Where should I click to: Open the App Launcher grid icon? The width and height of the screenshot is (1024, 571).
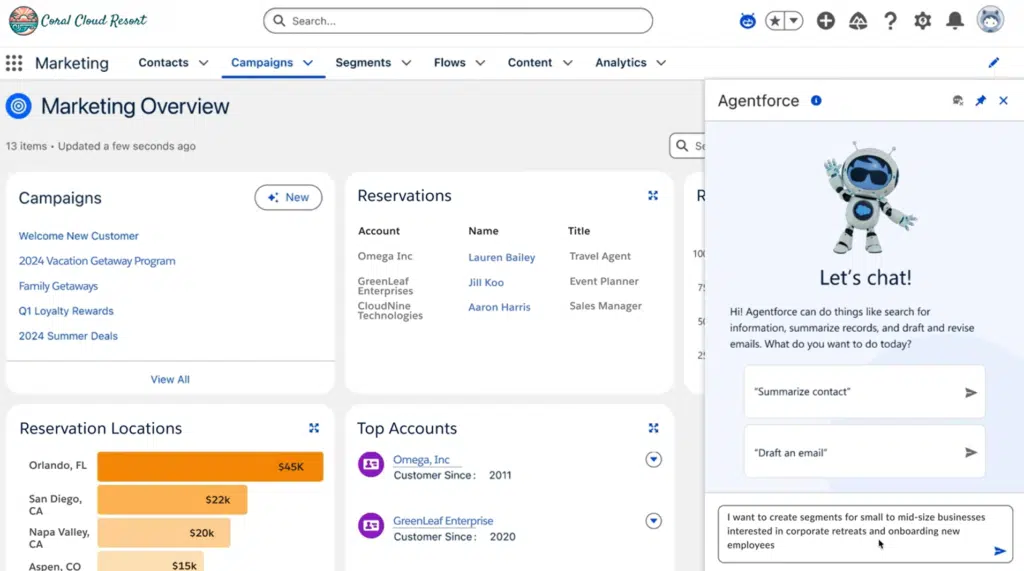[x=14, y=63]
